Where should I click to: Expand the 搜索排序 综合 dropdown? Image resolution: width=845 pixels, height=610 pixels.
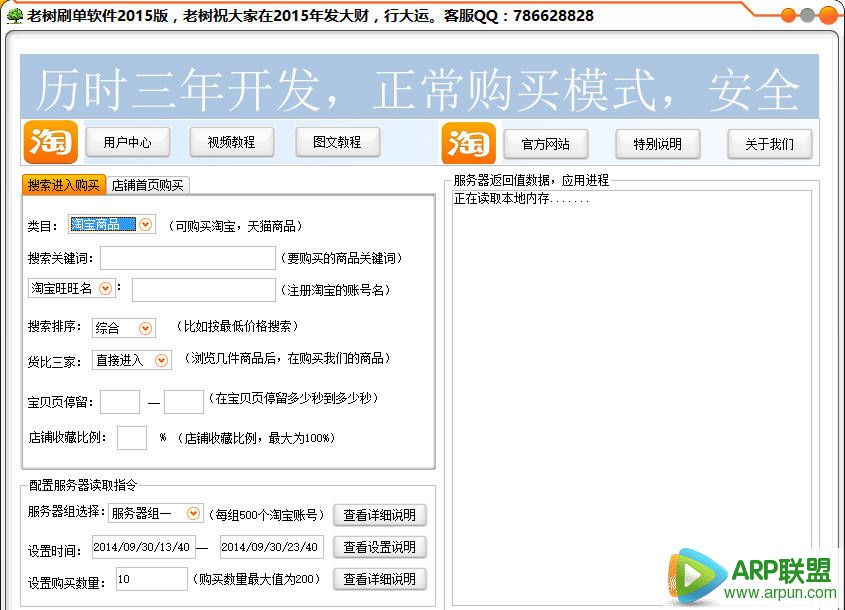pyautogui.click(x=145, y=328)
